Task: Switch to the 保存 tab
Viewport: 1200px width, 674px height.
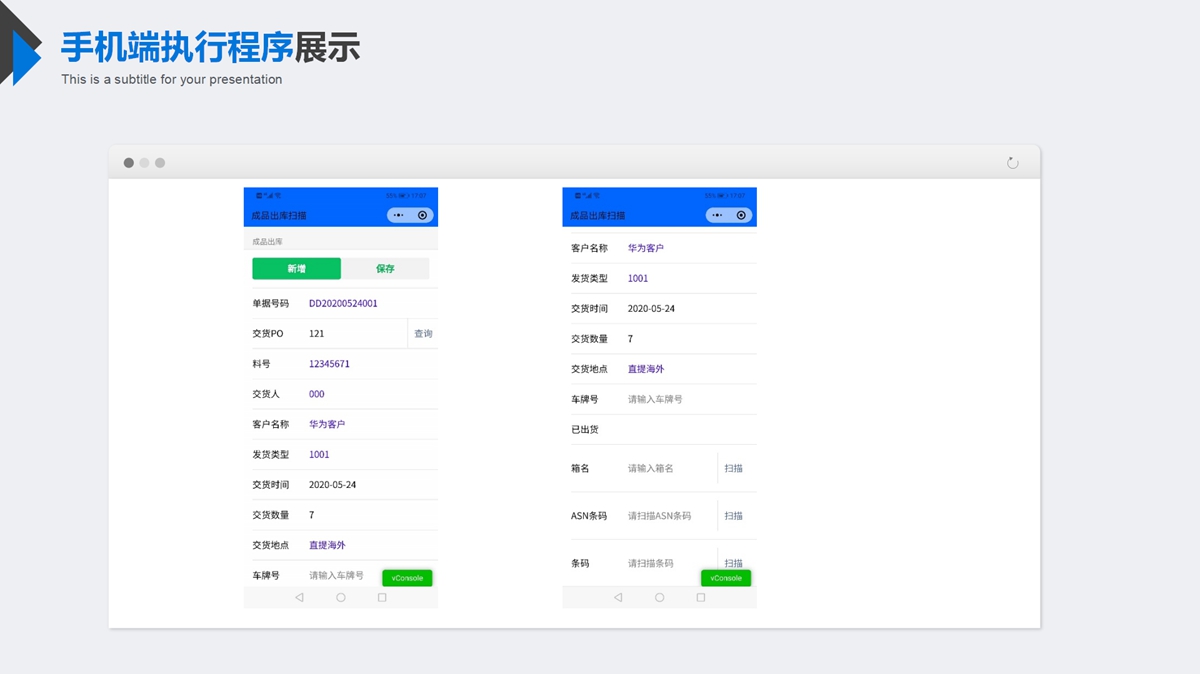Action: pos(385,268)
